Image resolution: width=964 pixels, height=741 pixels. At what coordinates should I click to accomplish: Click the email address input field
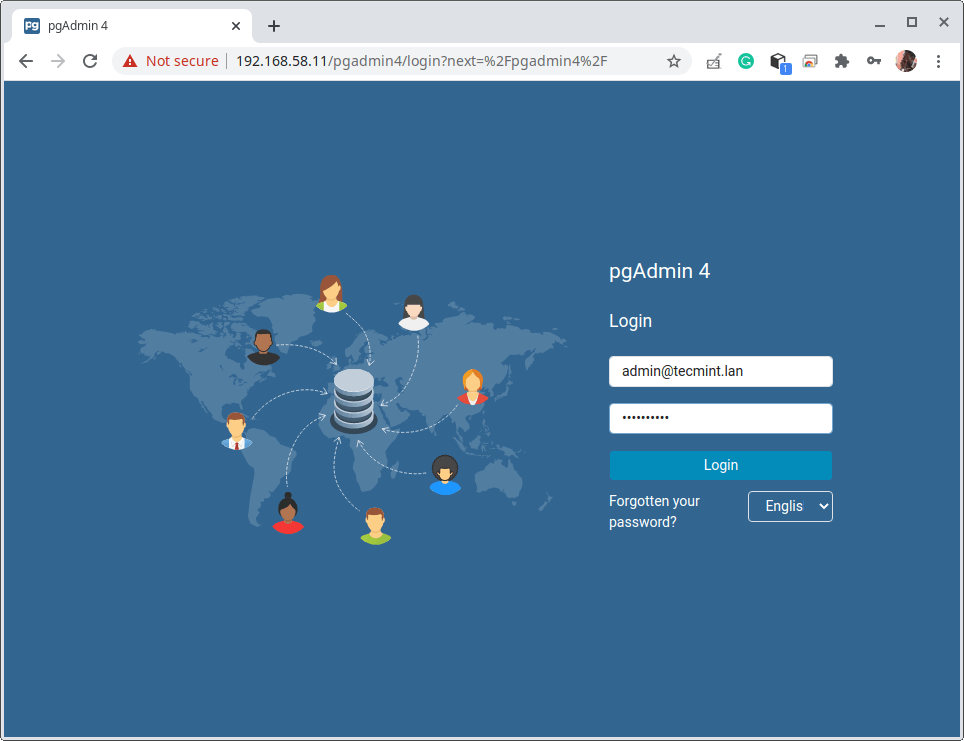click(720, 371)
